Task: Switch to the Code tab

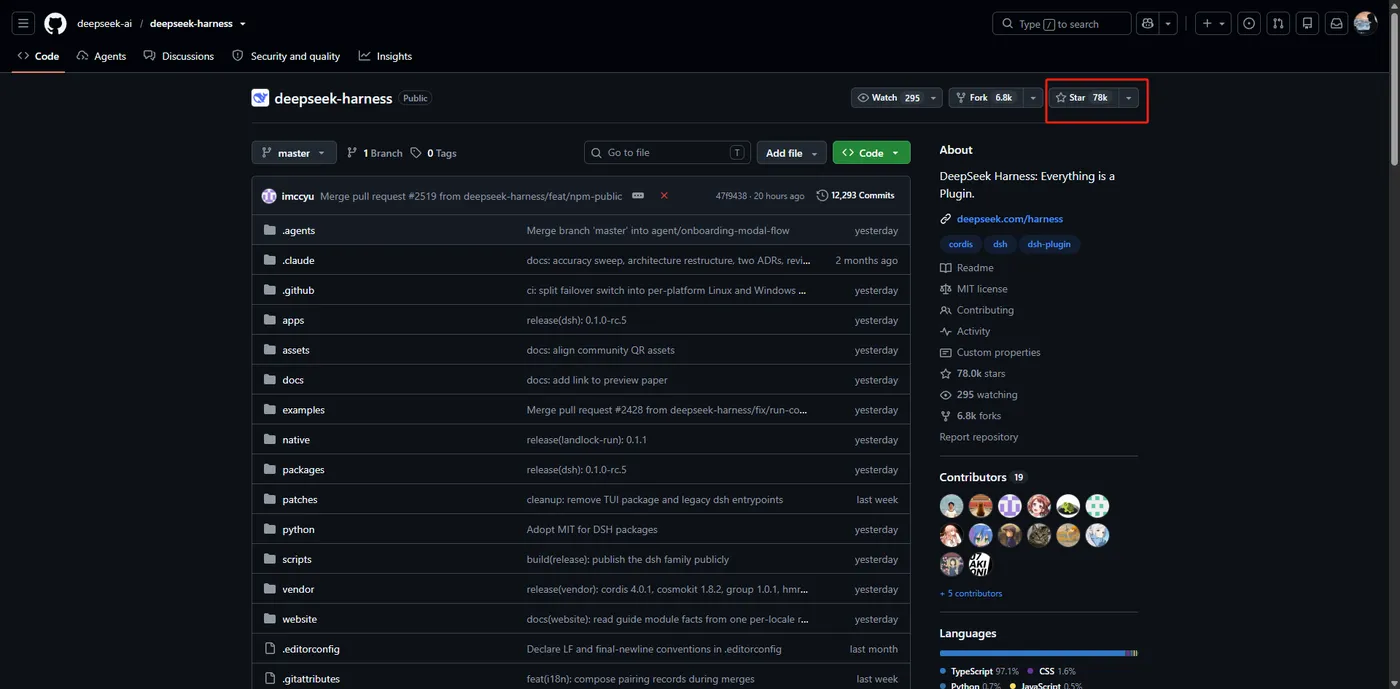Action: click(x=38, y=56)
